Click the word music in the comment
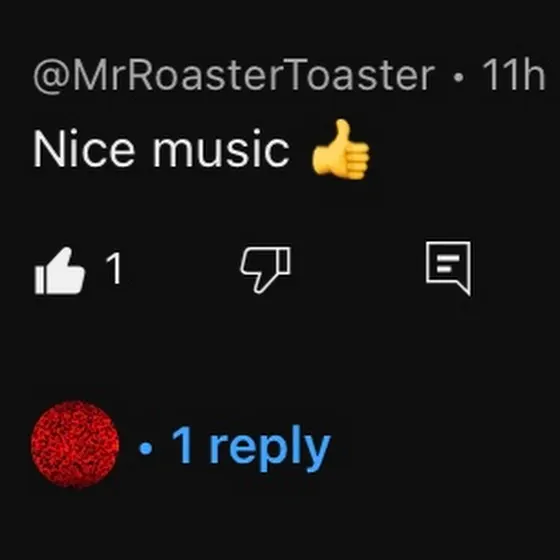 click(x=221, y=149)
